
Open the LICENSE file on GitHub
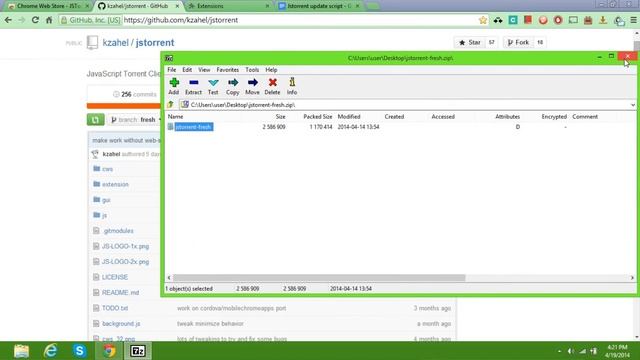coord(115,277)
